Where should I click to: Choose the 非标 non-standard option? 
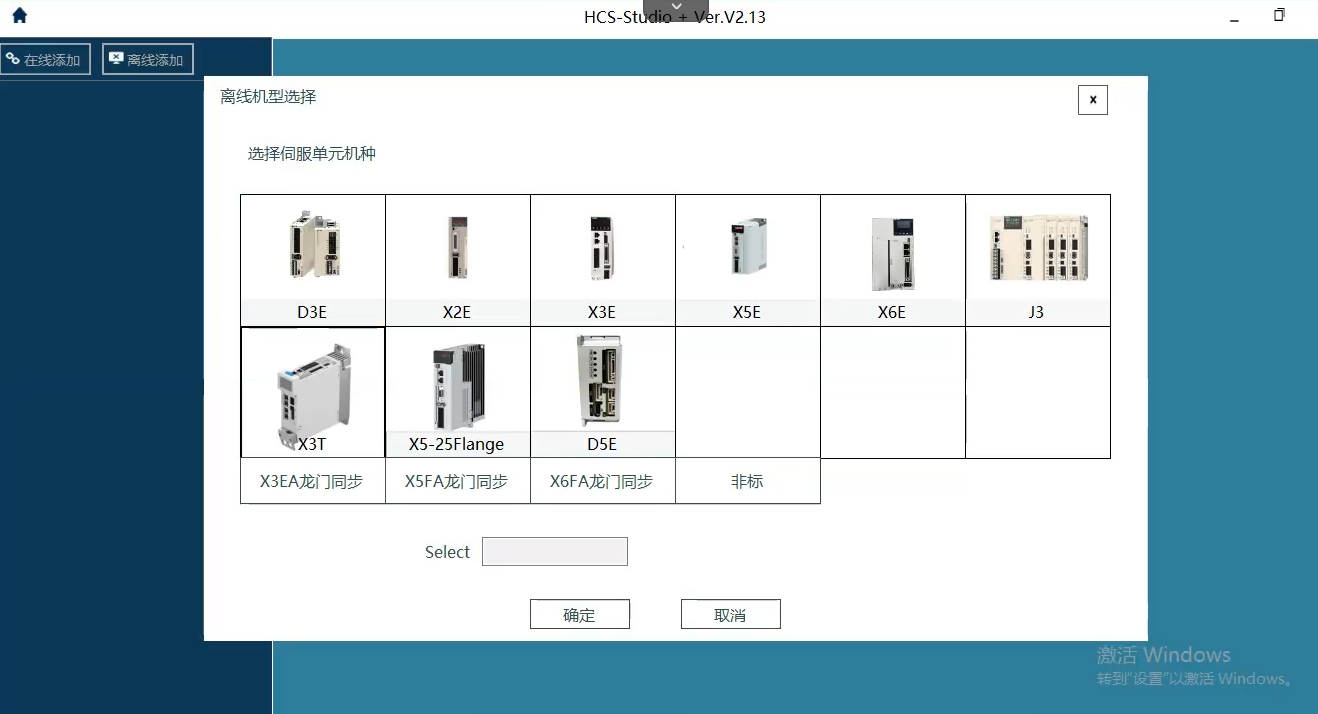(748, 481)
